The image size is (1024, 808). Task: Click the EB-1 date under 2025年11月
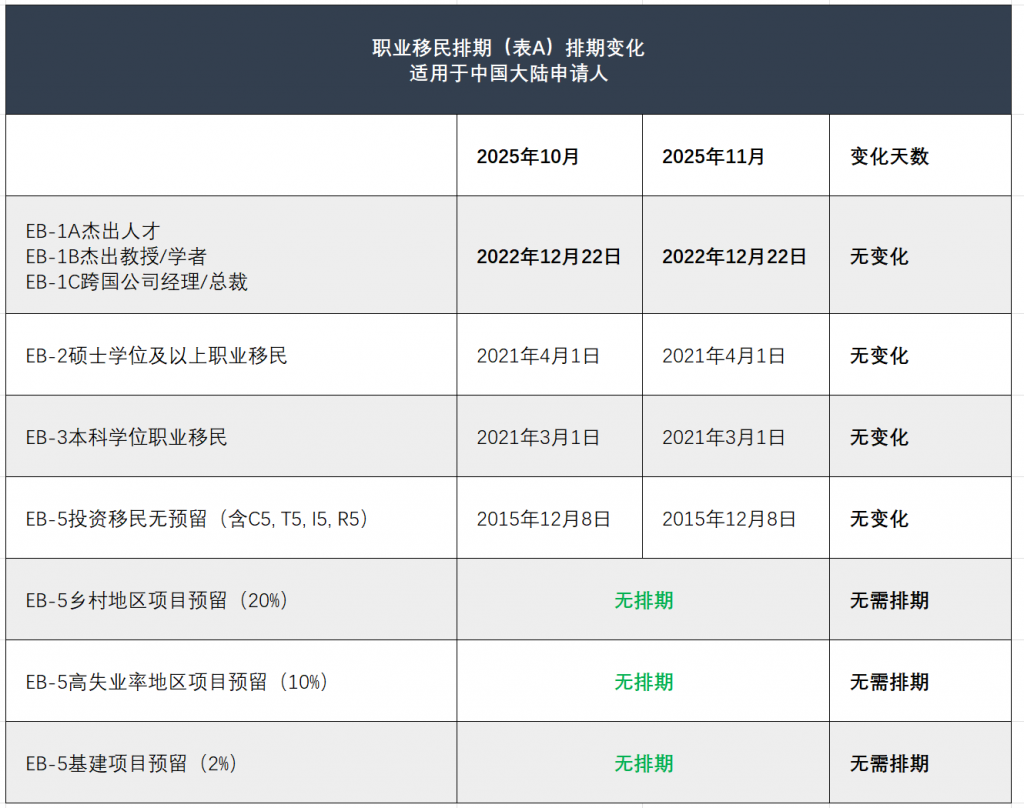[x=734, y=257]
